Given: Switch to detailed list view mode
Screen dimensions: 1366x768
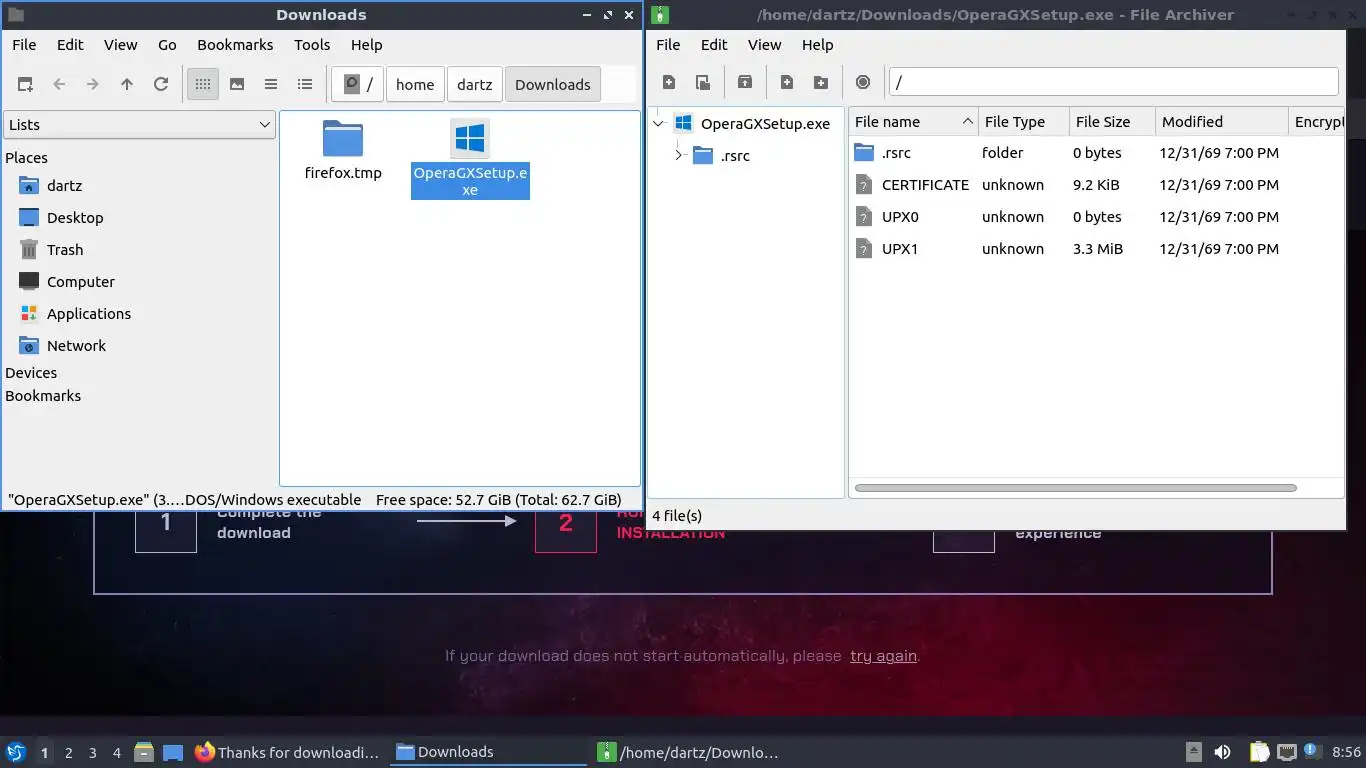Looking at the screenshot, I should coord(305,84).
